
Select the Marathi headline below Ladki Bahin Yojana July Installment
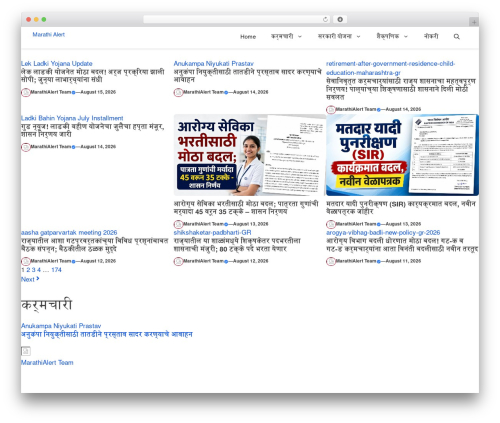(93, 130)
